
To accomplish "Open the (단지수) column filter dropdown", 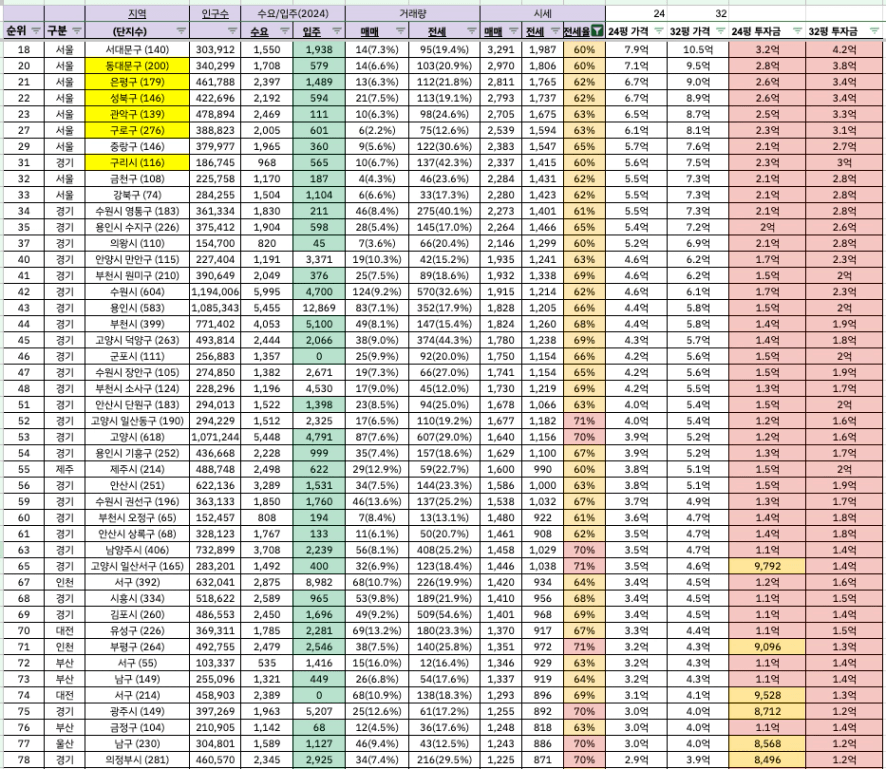I will click(181, 31).
